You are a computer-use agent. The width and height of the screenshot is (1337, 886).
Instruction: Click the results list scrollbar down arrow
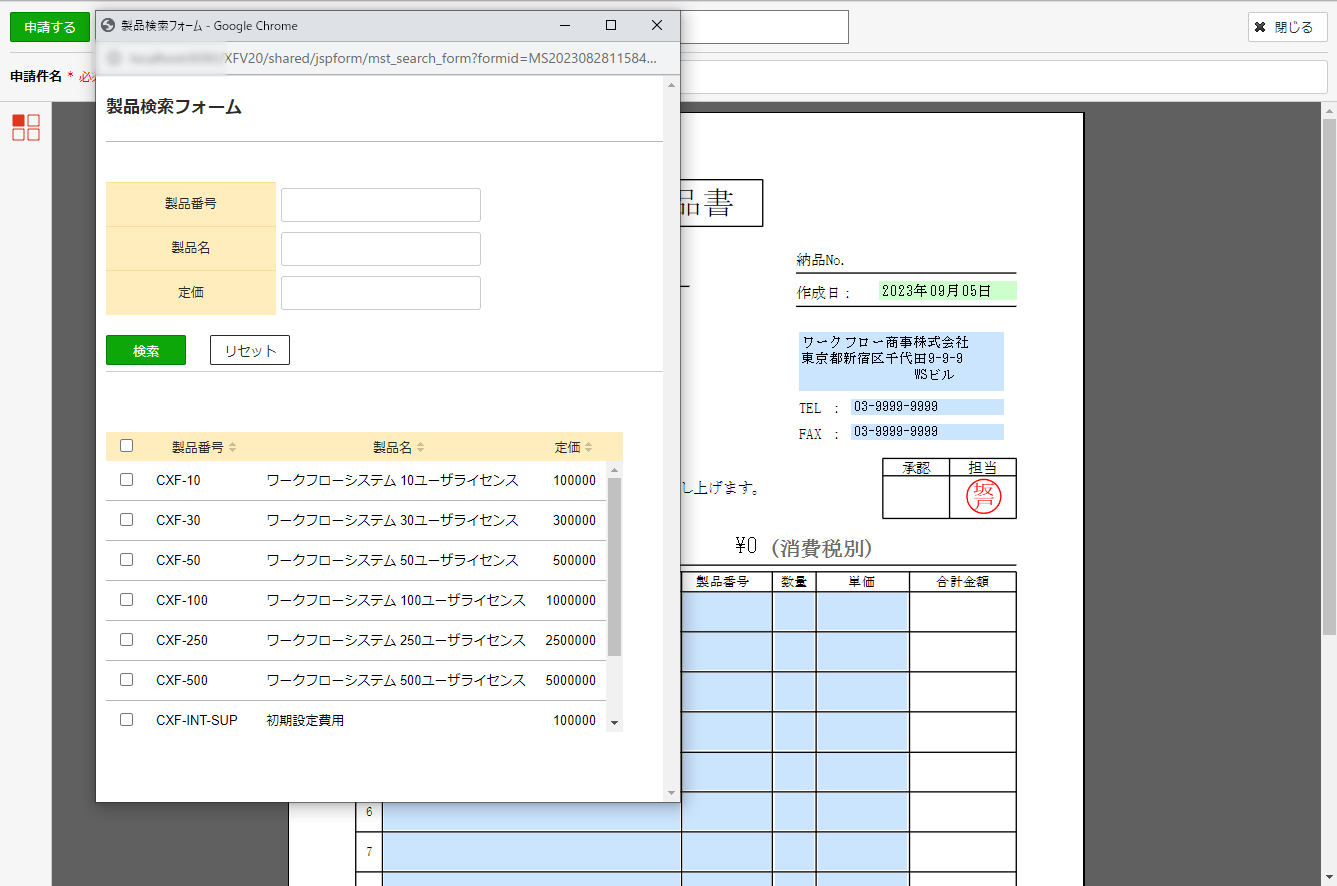click(614, 723)
